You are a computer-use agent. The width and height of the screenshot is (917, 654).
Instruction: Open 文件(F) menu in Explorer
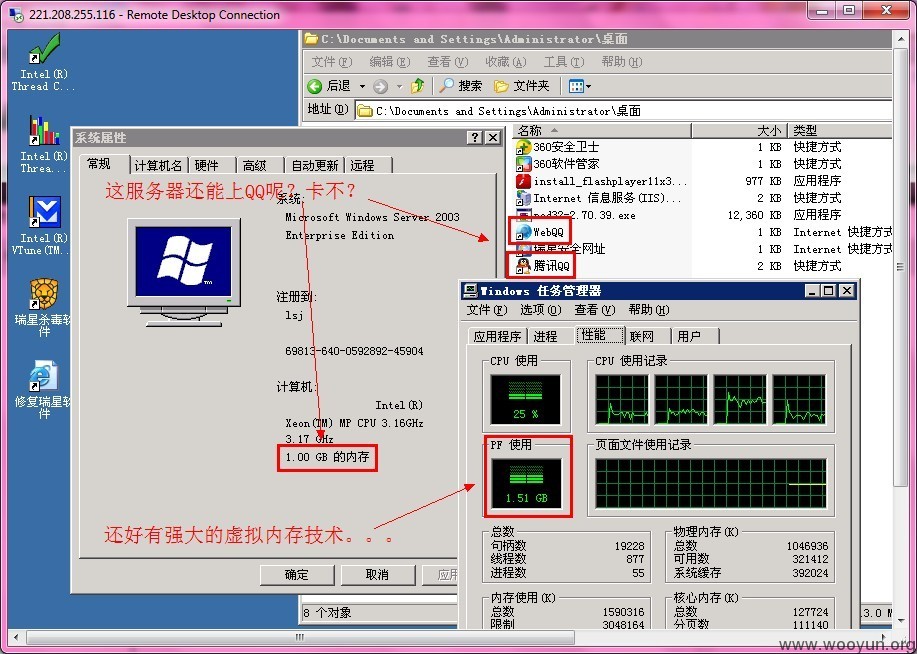pos(332,62)
